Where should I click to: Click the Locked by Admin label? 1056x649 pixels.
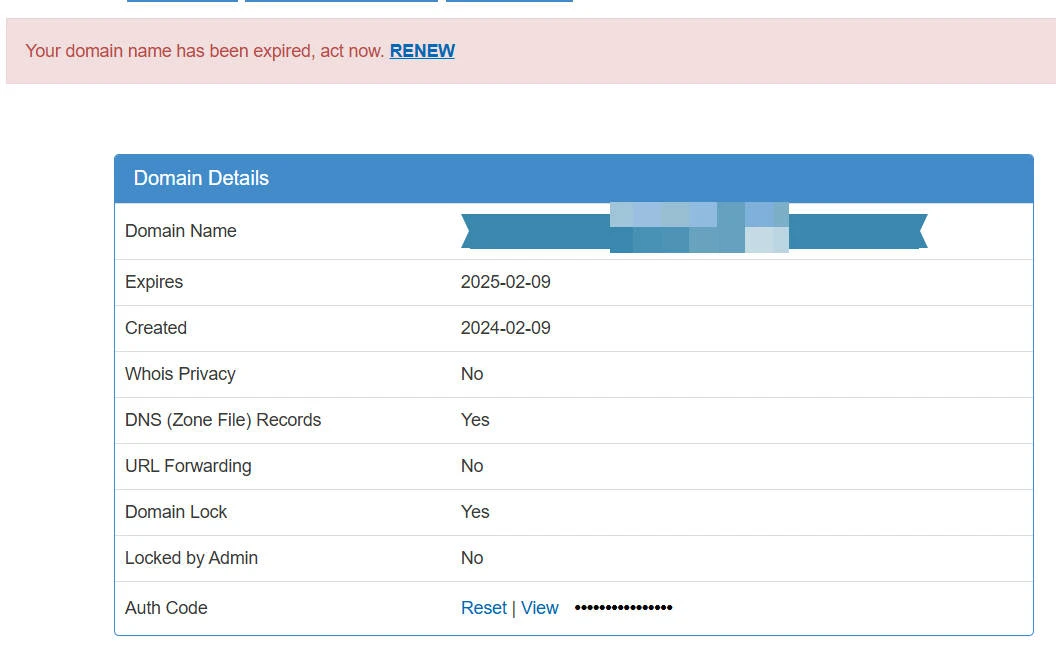pyautogui.click(x=191, y=558)
